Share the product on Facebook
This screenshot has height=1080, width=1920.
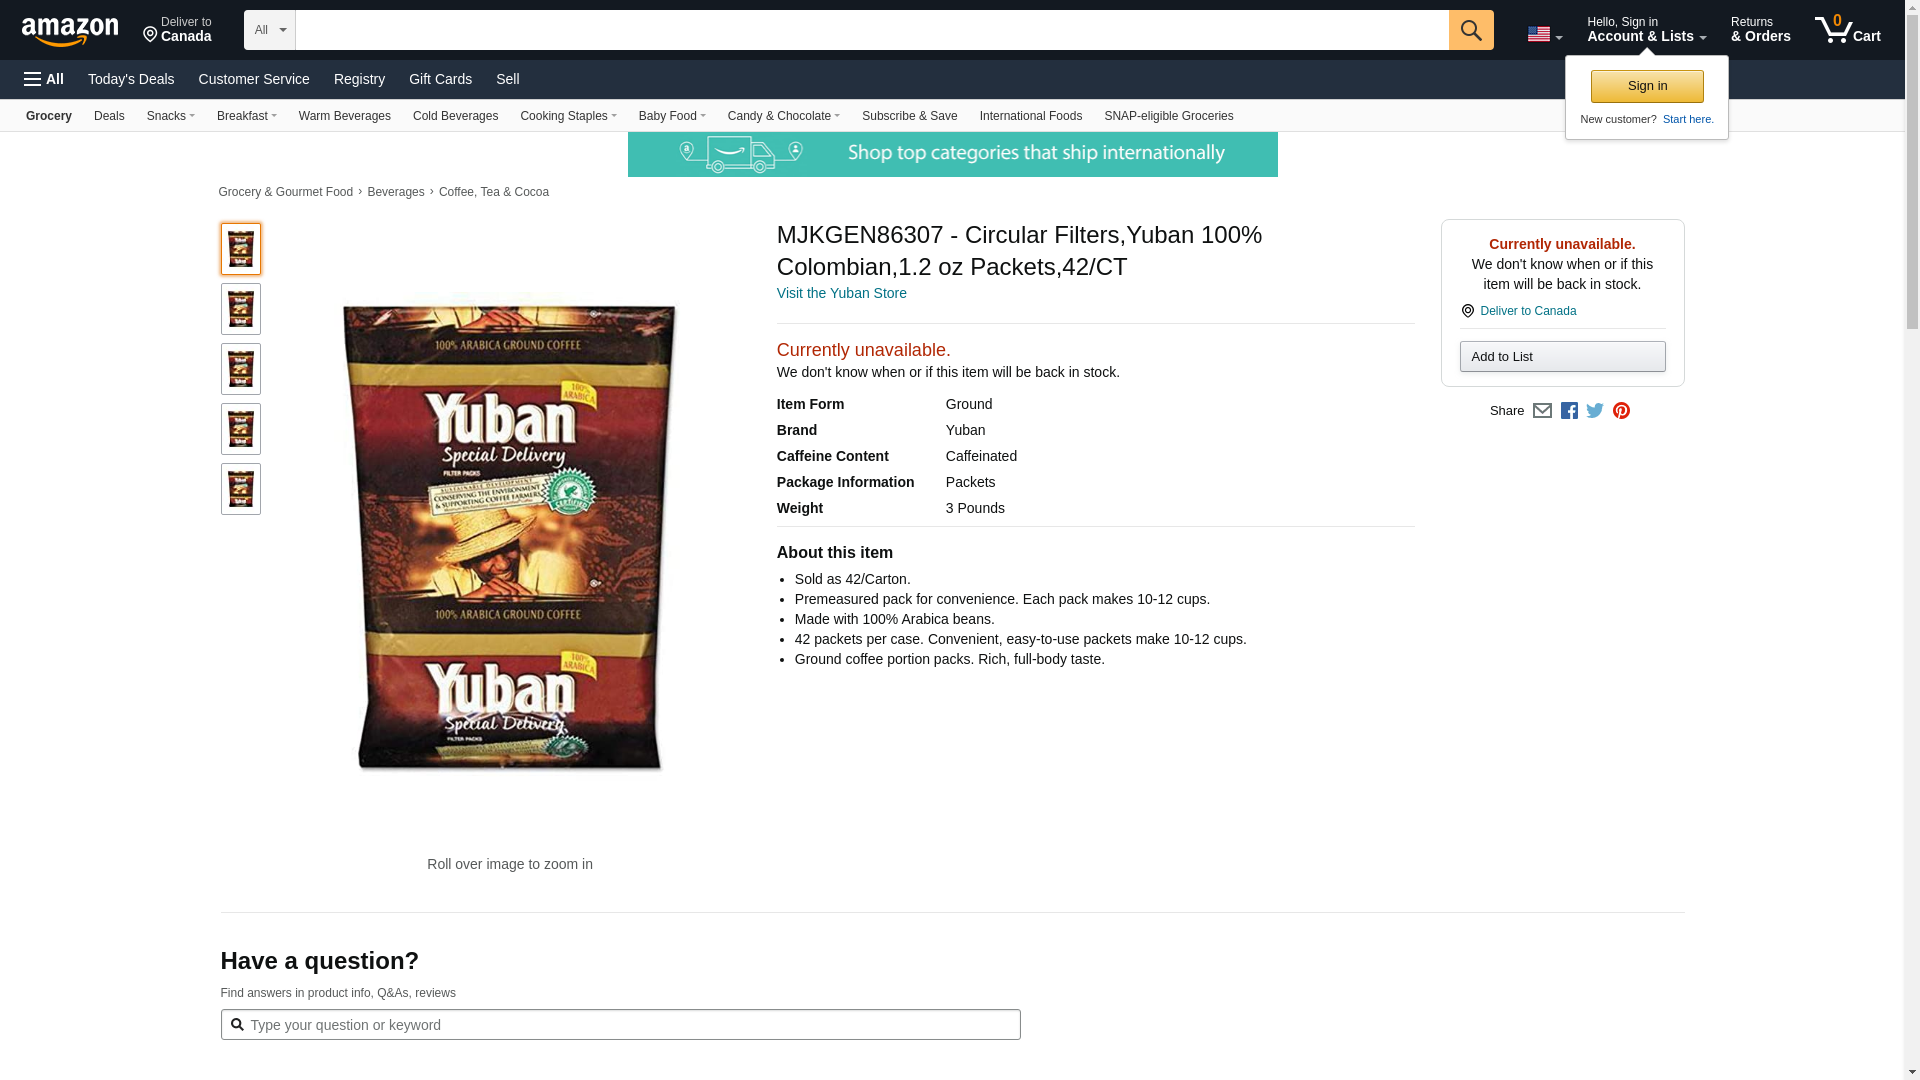click(1569, 411)
